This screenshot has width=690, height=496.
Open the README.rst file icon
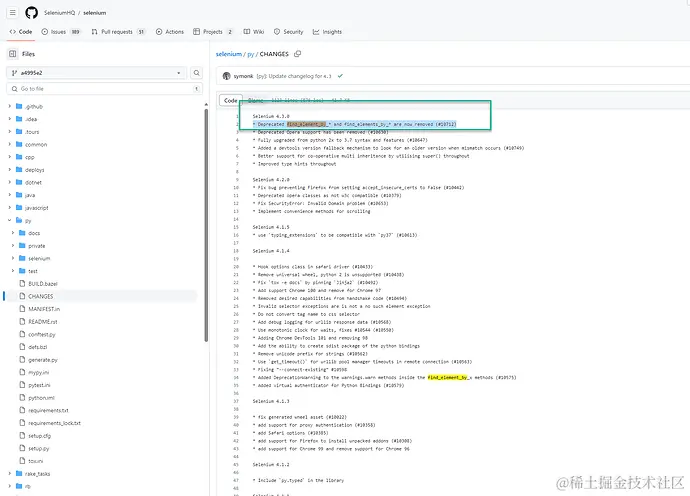point(22,322)
